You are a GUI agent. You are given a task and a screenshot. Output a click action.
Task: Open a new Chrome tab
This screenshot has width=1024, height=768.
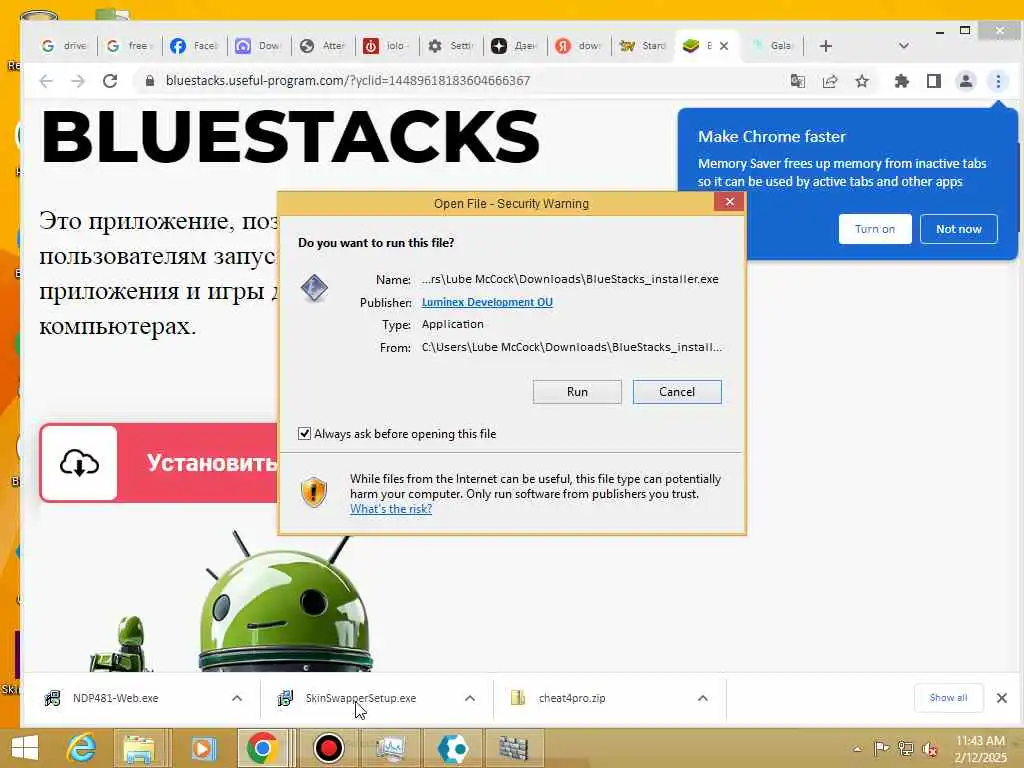825,46
